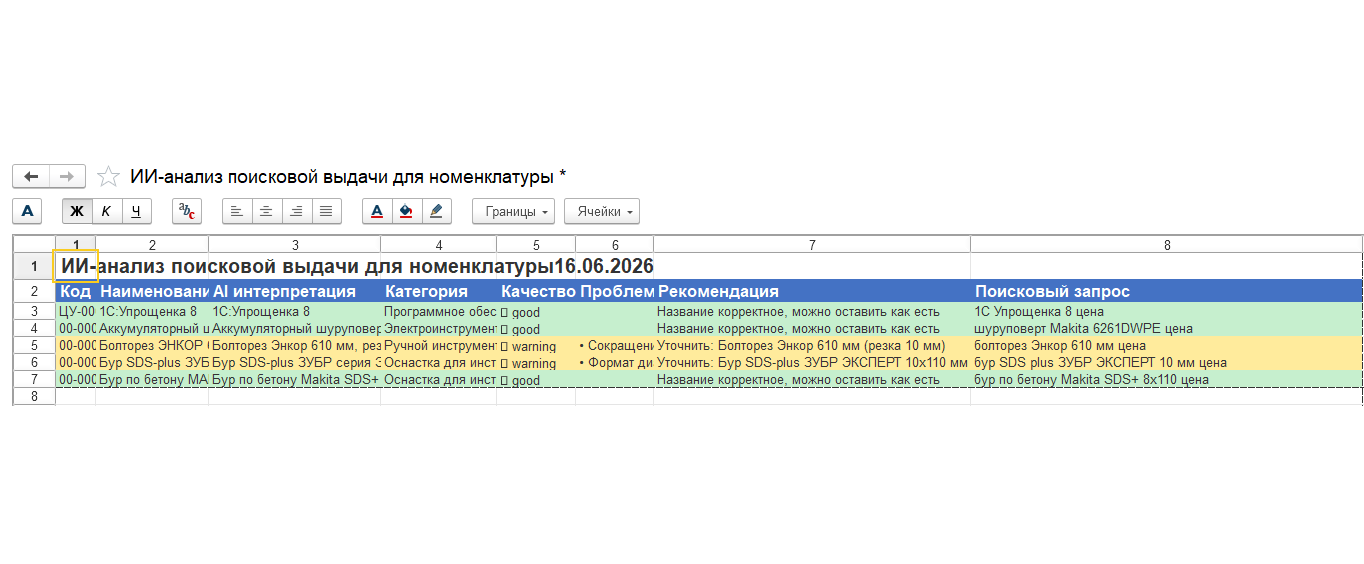Click 'Электроинструмен' category cell
This screenshot has height=564, width=1364.
tap(438, 328)
